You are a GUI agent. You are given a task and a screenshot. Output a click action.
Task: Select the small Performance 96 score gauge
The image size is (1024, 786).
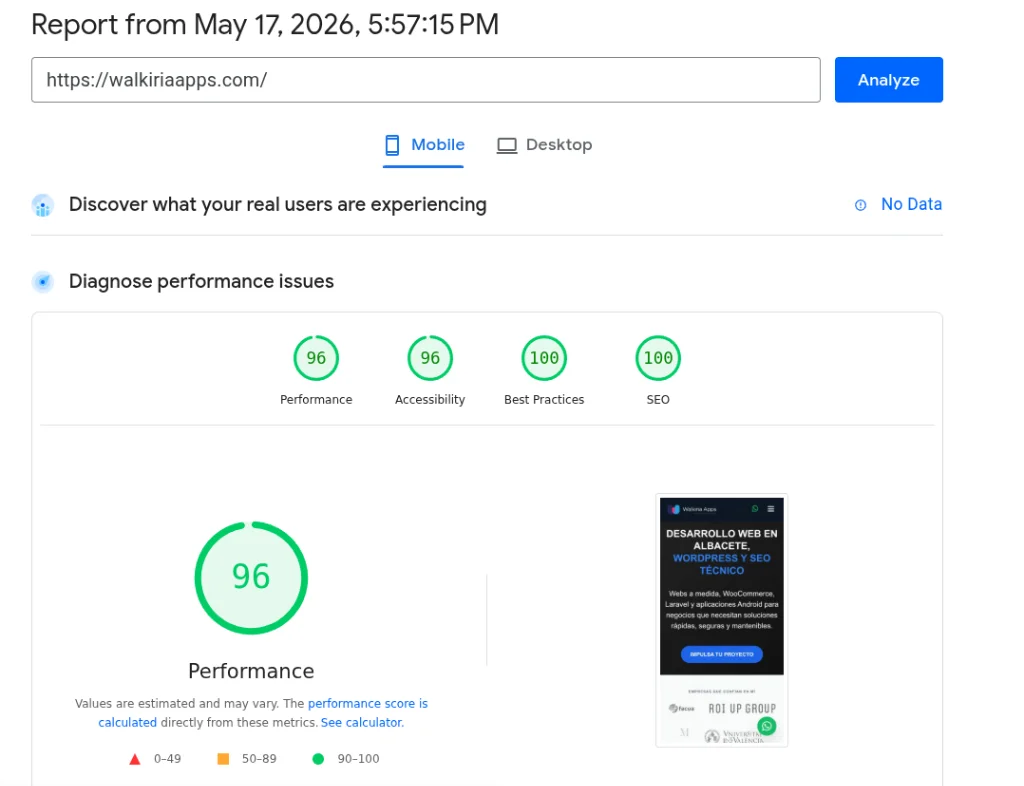pyautogui.click(x=316, y=358)
